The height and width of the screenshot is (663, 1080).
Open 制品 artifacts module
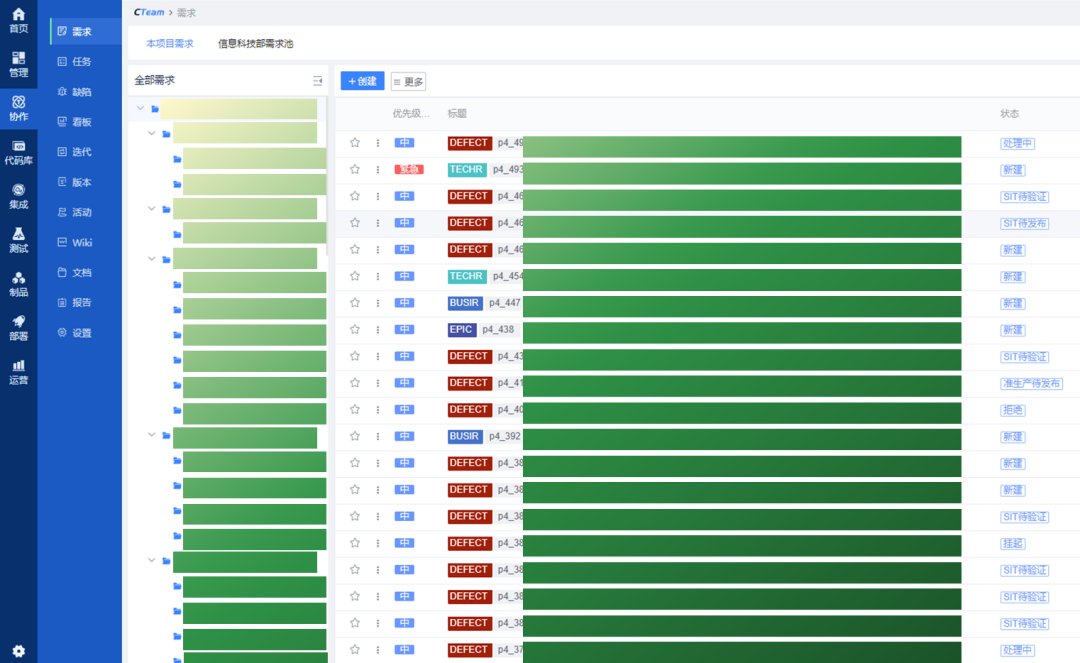pyautogui.click(x=19, y=284)
